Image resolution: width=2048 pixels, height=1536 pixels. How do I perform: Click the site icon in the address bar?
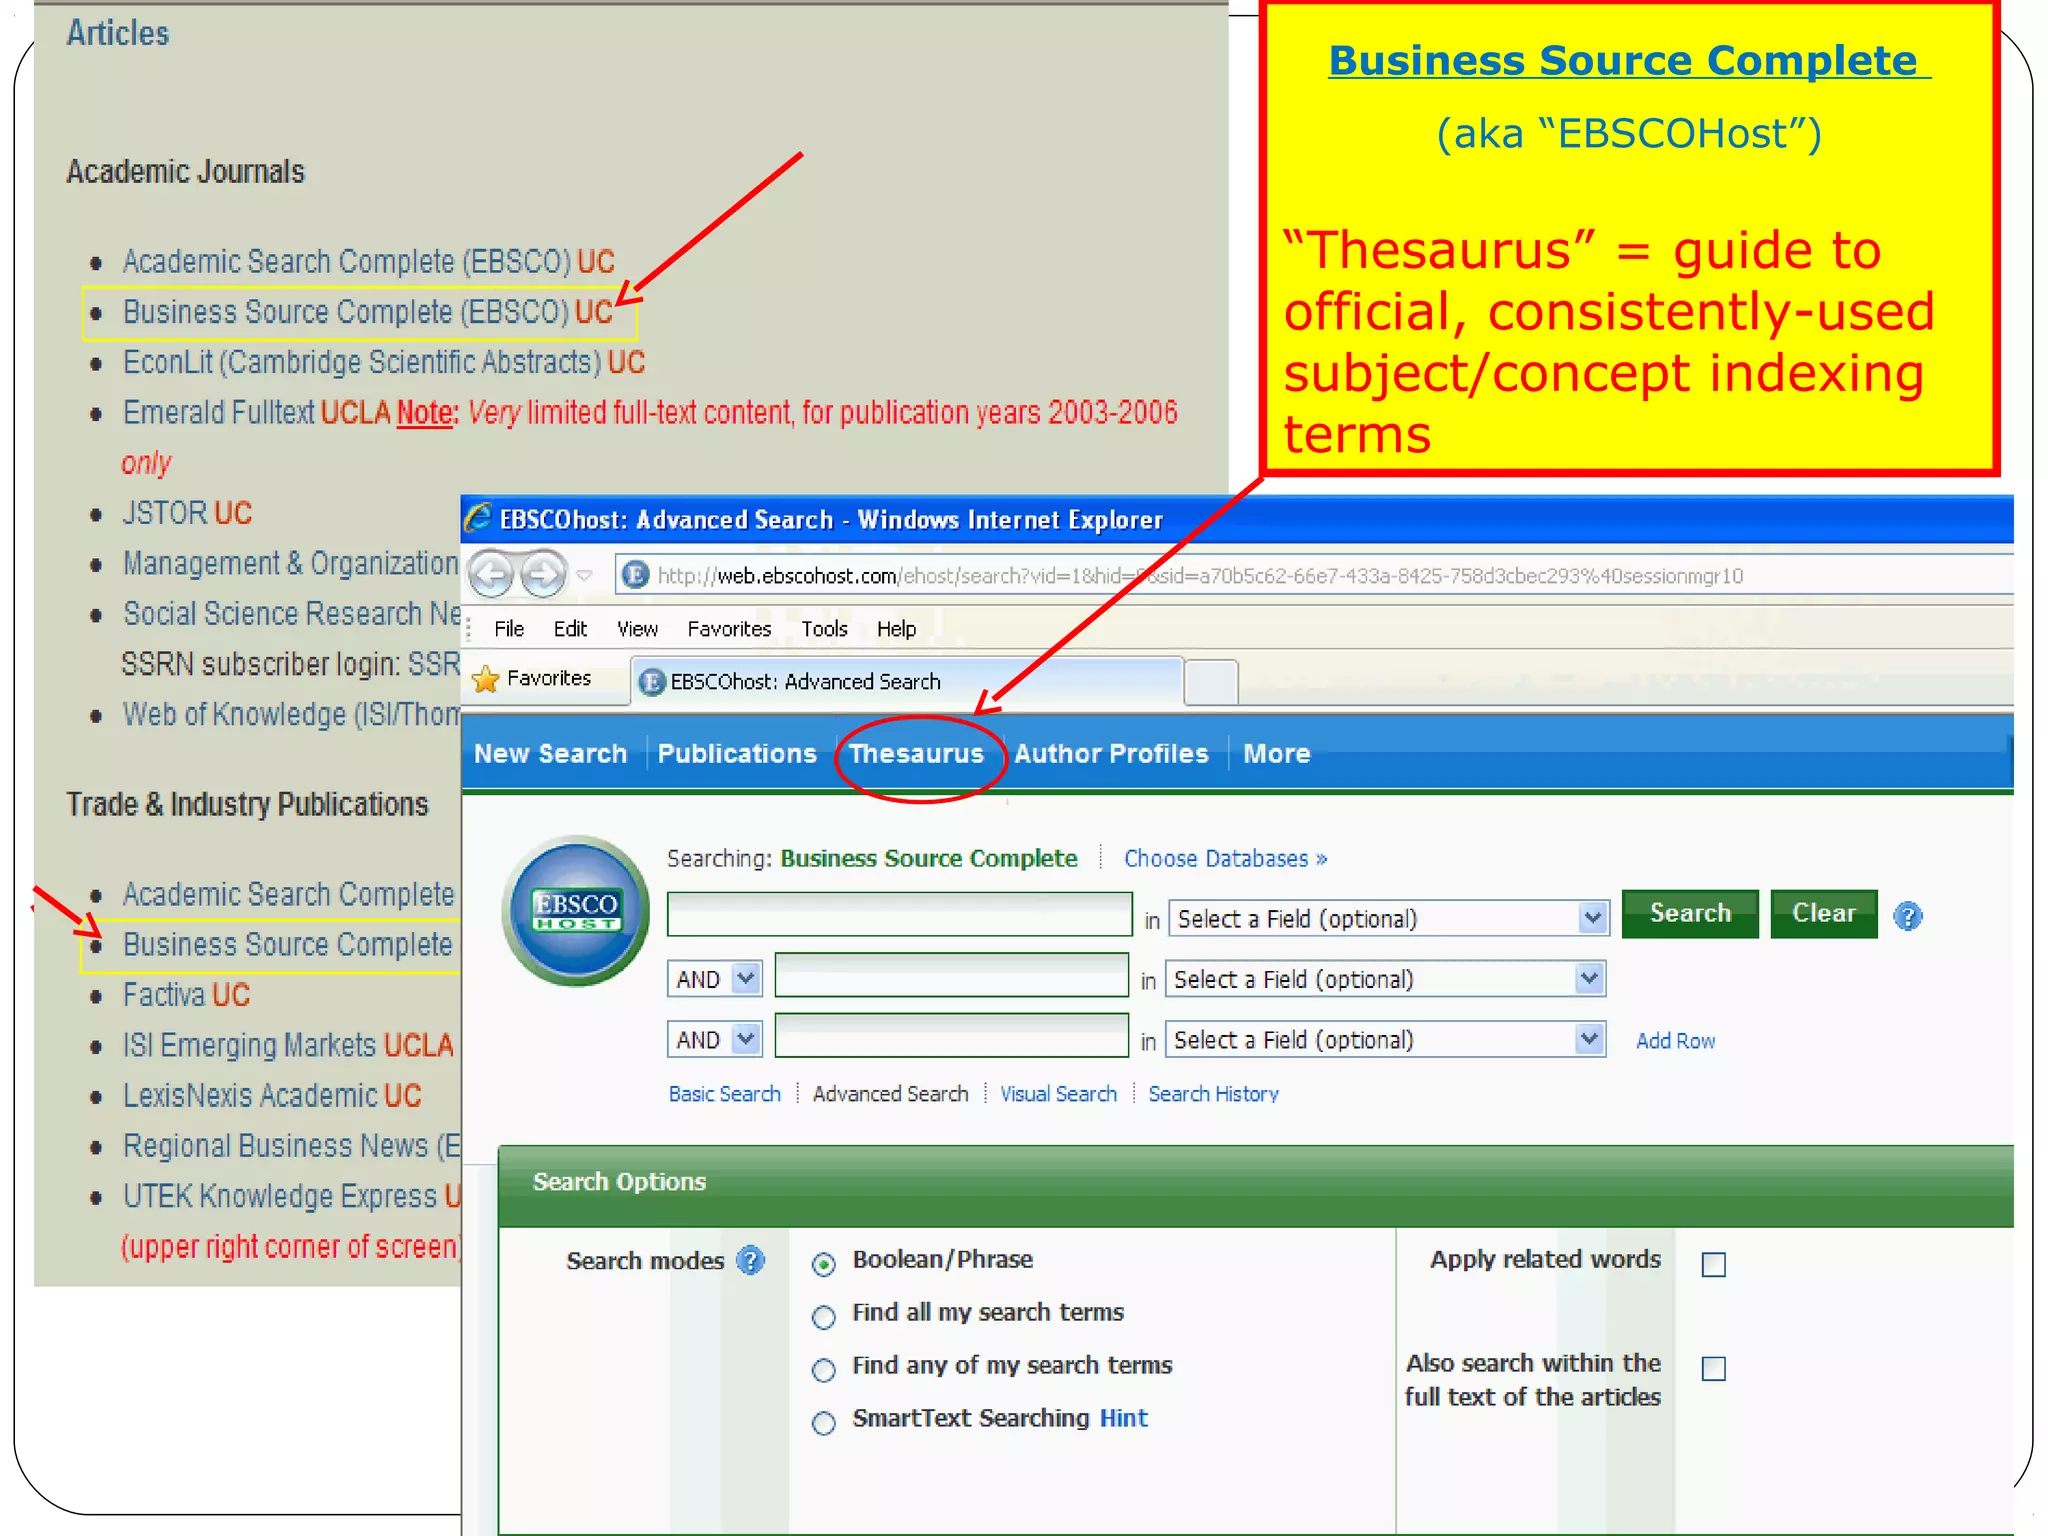tap(634, 575)
